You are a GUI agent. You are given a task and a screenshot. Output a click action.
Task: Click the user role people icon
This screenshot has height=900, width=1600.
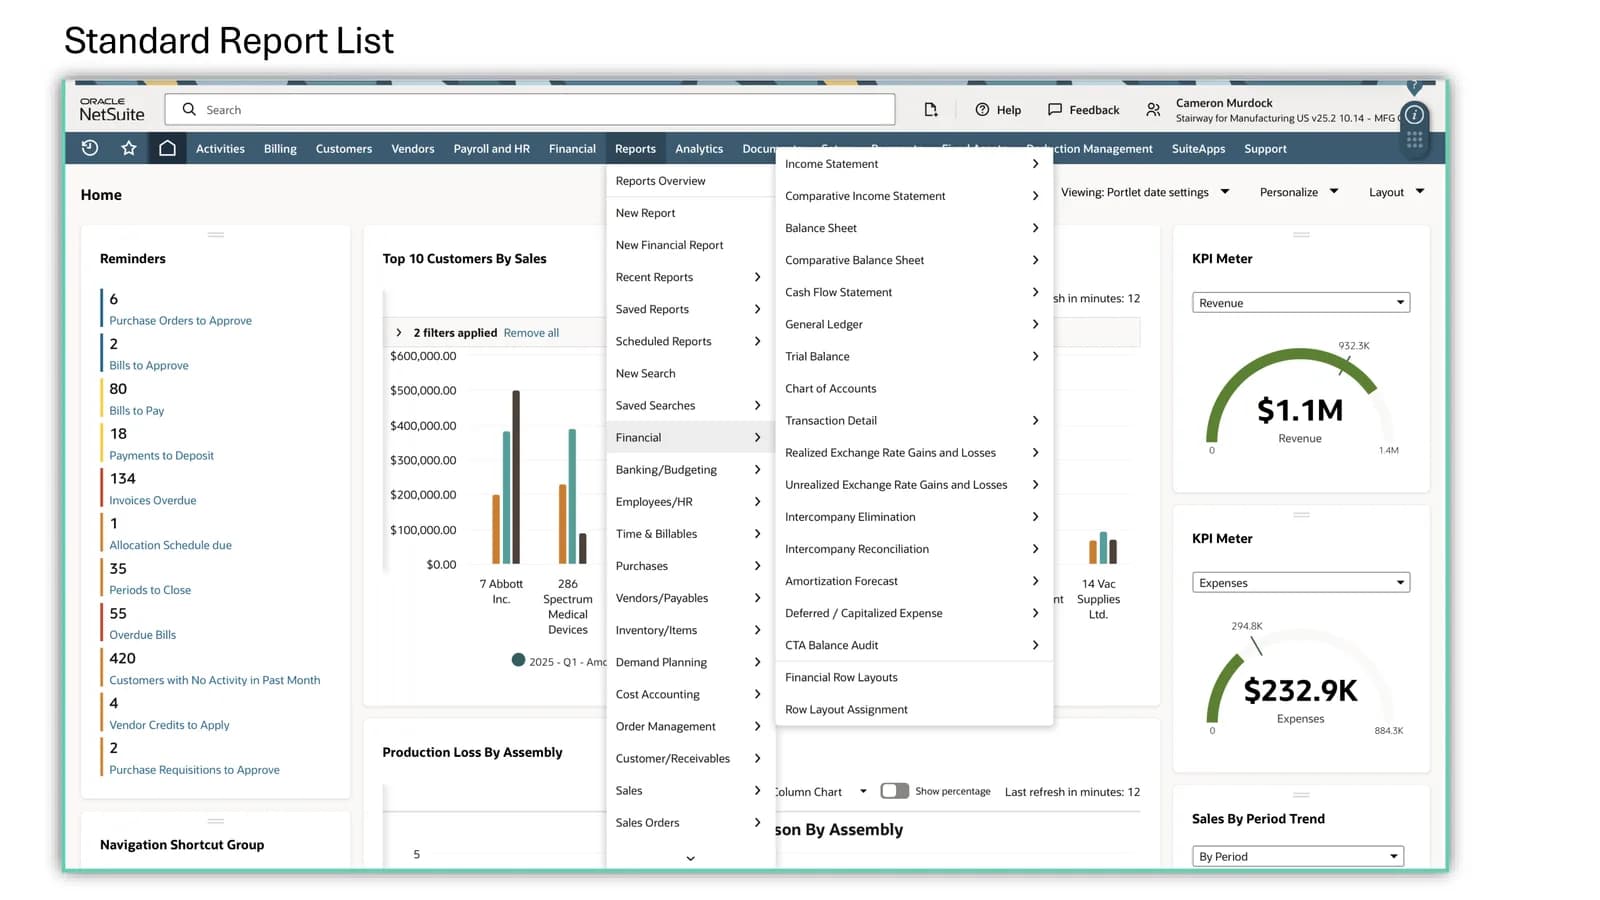[1153, 110]
